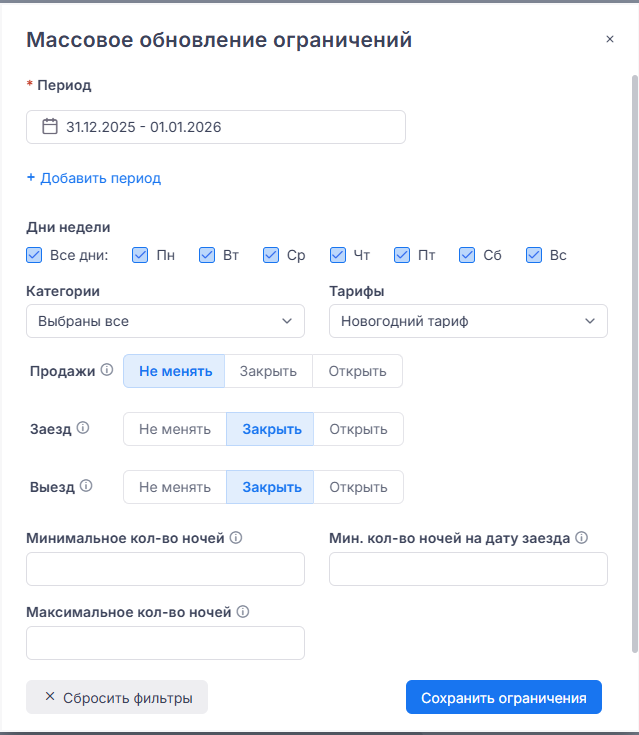
Task: Close the Массовое обновление ограничений dialog
Action: click(610, 40)
